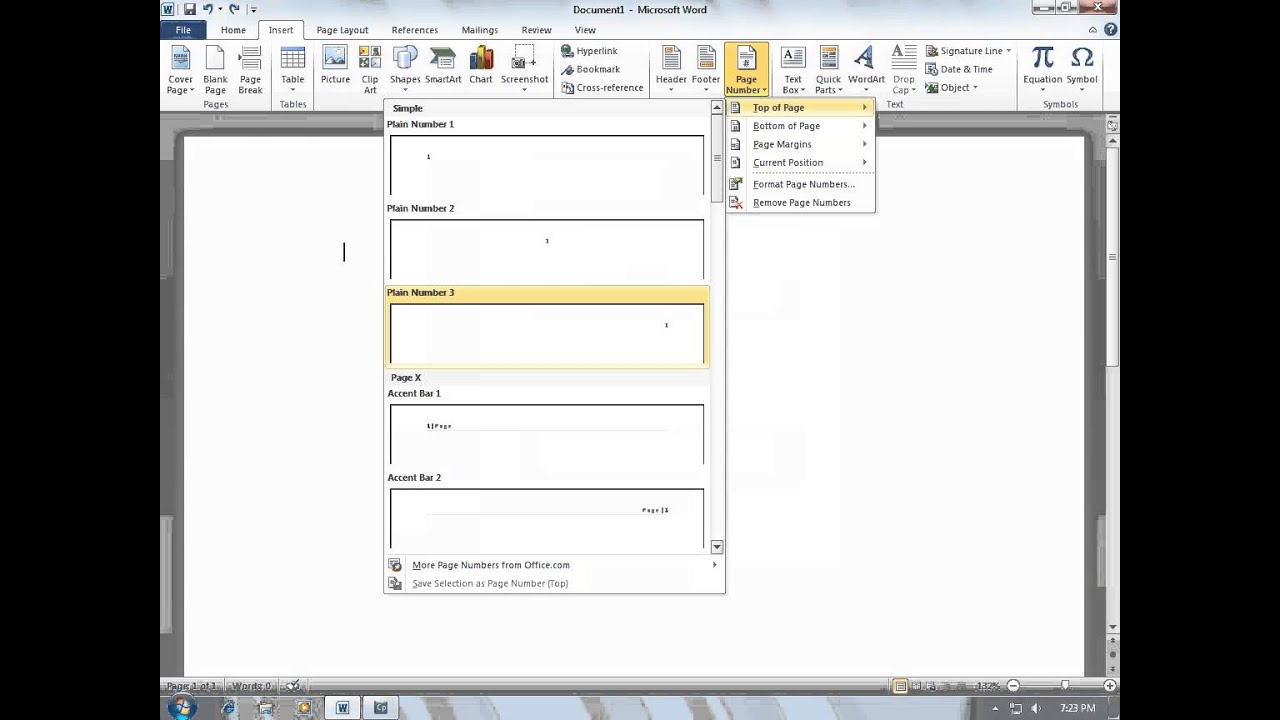Click the 7:23 PM system clock
Screen dimensions: 1280x720
(x=1077, y=708)
